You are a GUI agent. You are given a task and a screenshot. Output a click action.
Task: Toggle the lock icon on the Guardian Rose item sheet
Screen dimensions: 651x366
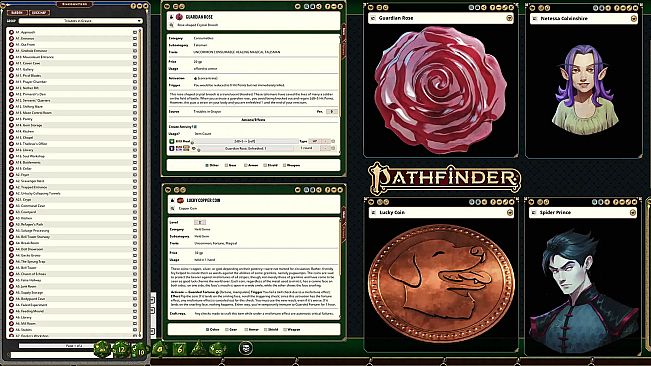171,17
